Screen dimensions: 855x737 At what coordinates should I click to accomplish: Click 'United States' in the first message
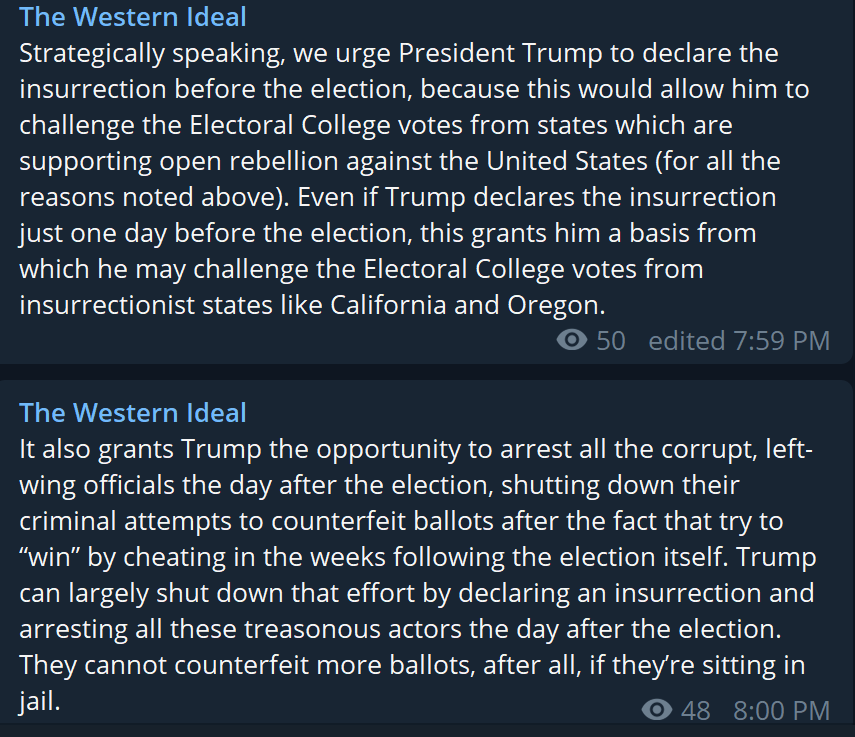click(567, 161)
